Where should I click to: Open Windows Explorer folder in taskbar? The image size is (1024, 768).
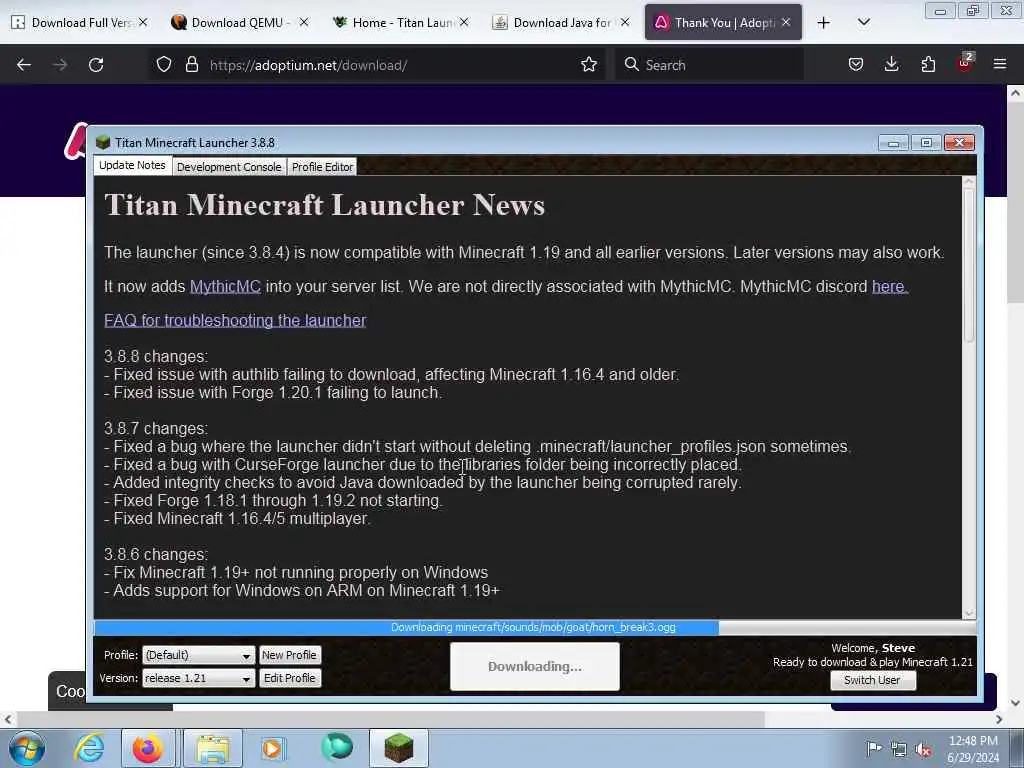point(213,748)
